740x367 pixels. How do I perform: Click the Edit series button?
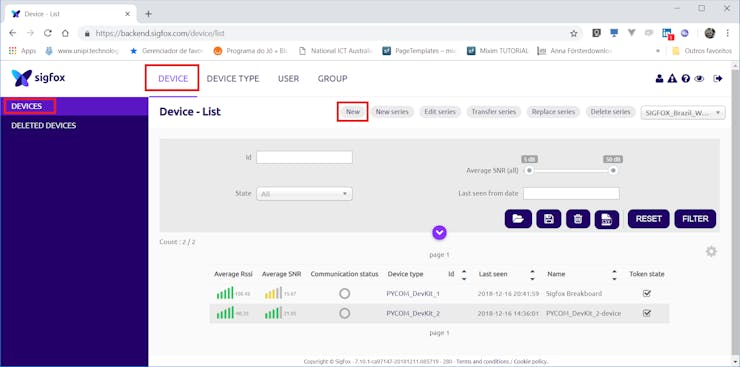pyautogui.click(x=440, y=112)
